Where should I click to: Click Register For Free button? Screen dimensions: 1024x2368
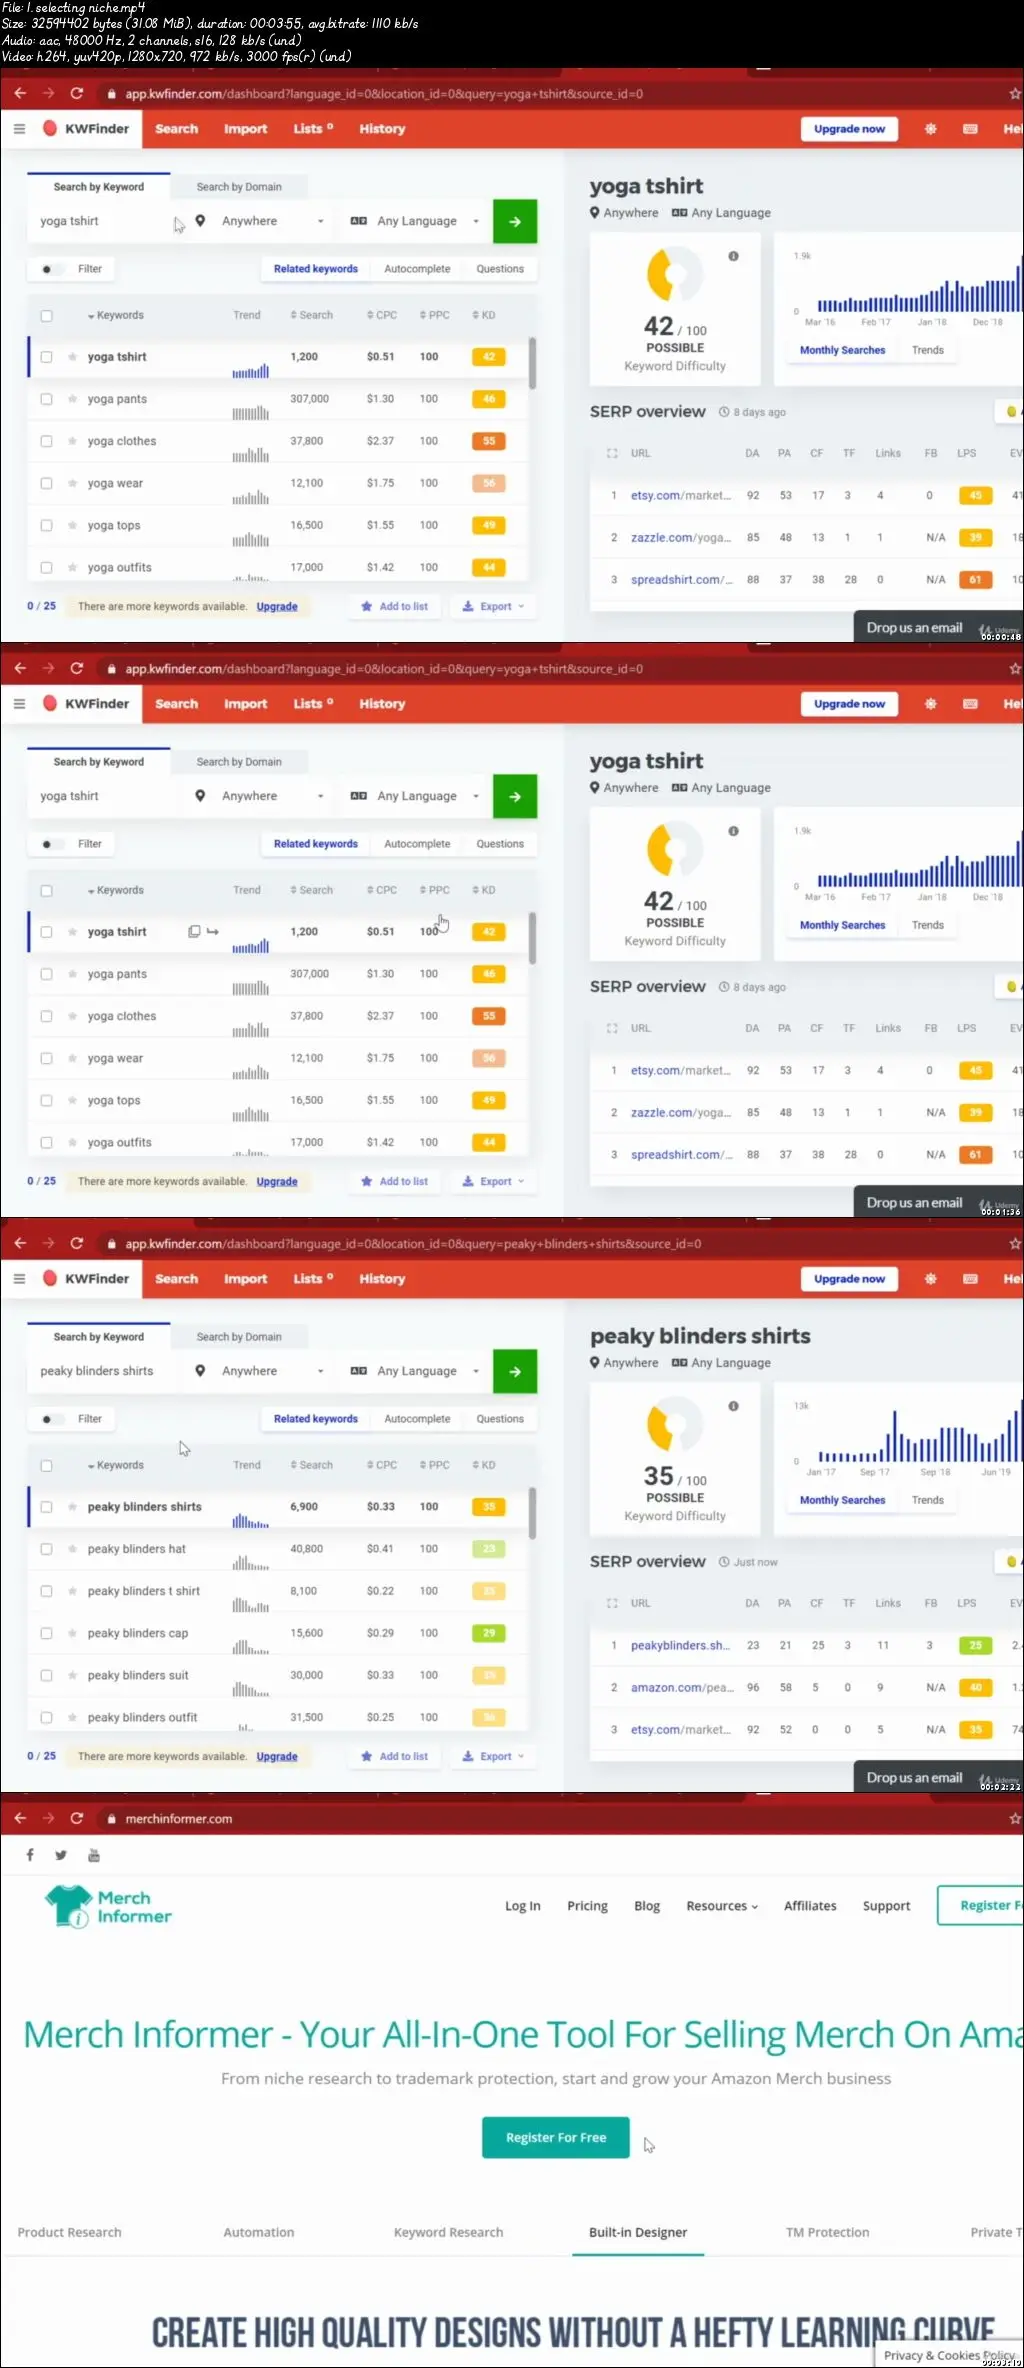(x=556, y=2137)
